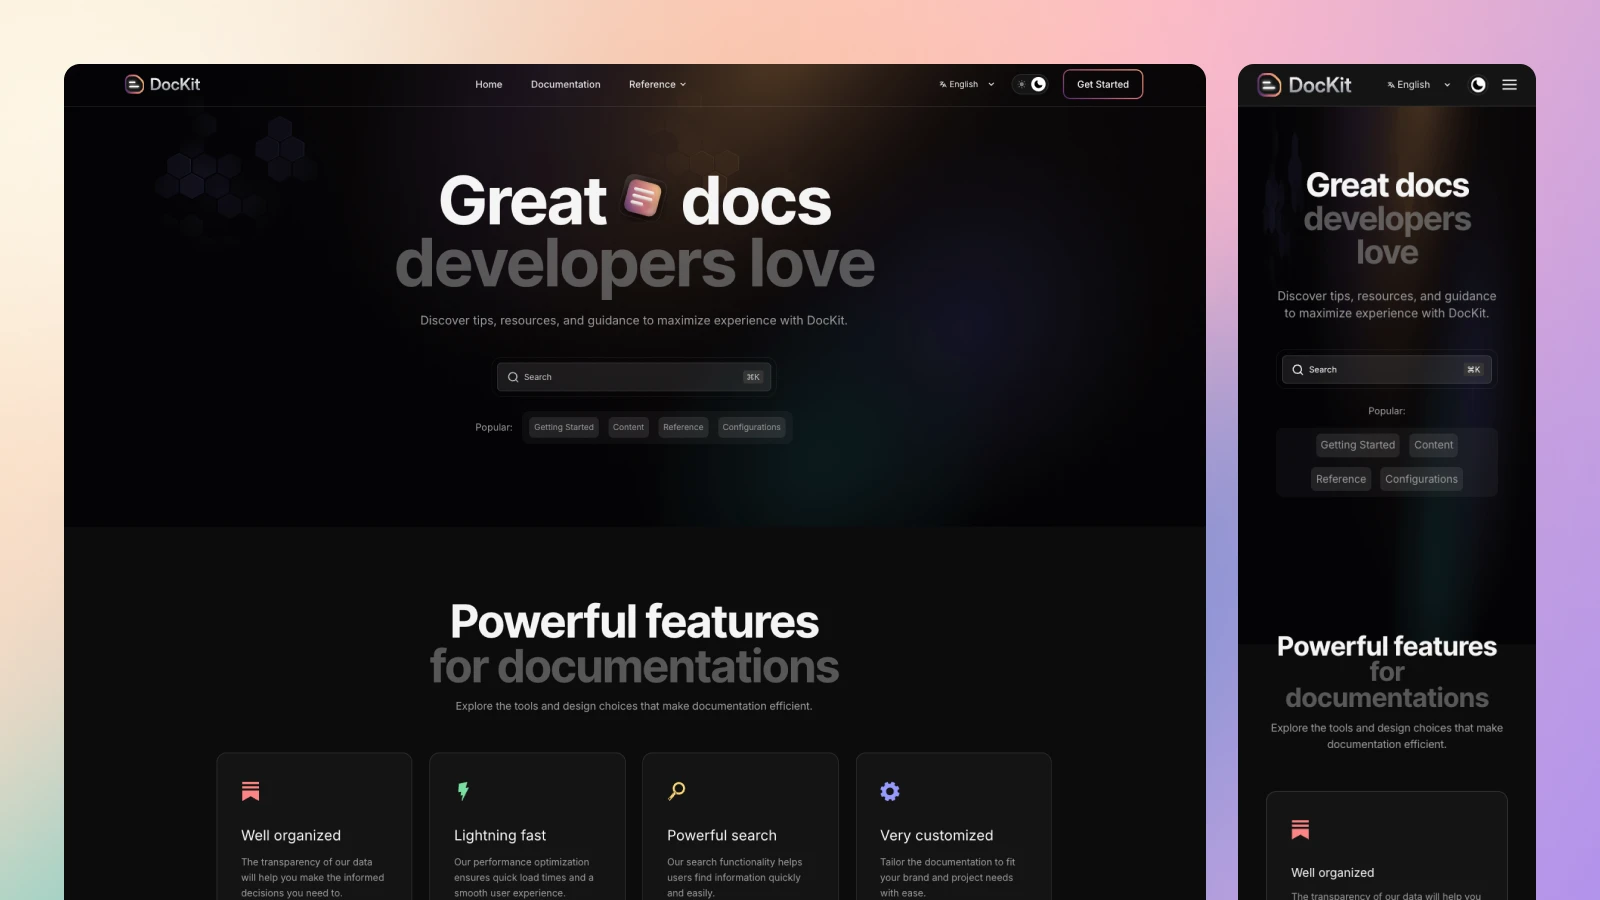Go to the Home nav item

(x=488, y=85)
